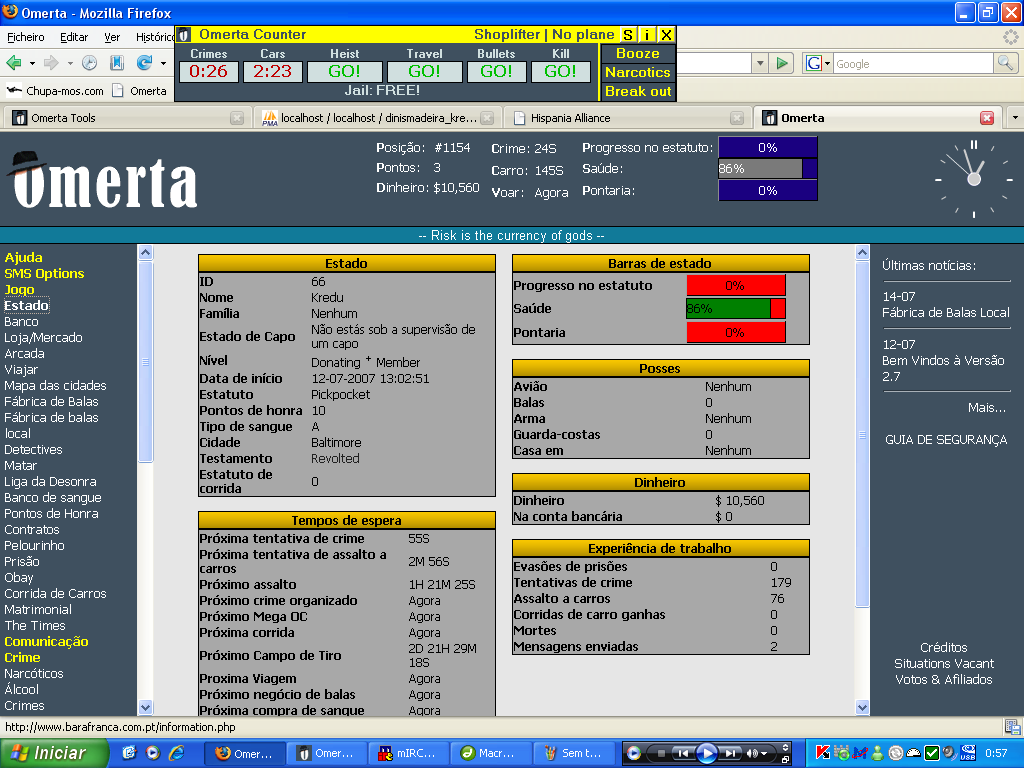This screenshot has height=768, width=1024.
Task: Click the green Back arrow in Firefox
Action: point(14,63)
